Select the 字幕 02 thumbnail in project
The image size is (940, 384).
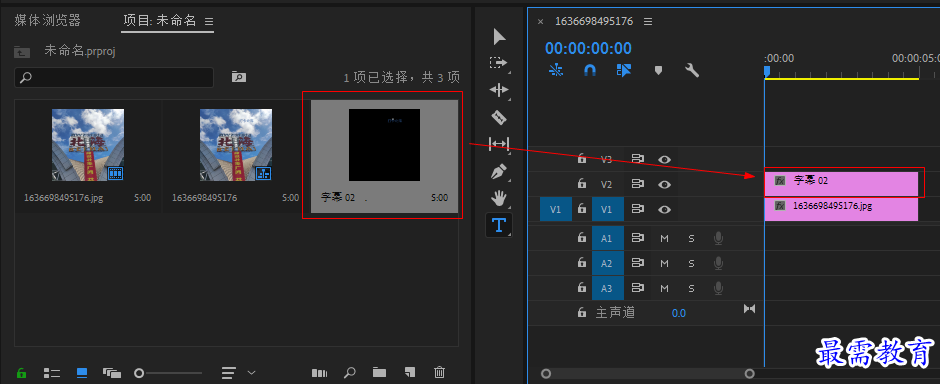click(x=384, y=144)
